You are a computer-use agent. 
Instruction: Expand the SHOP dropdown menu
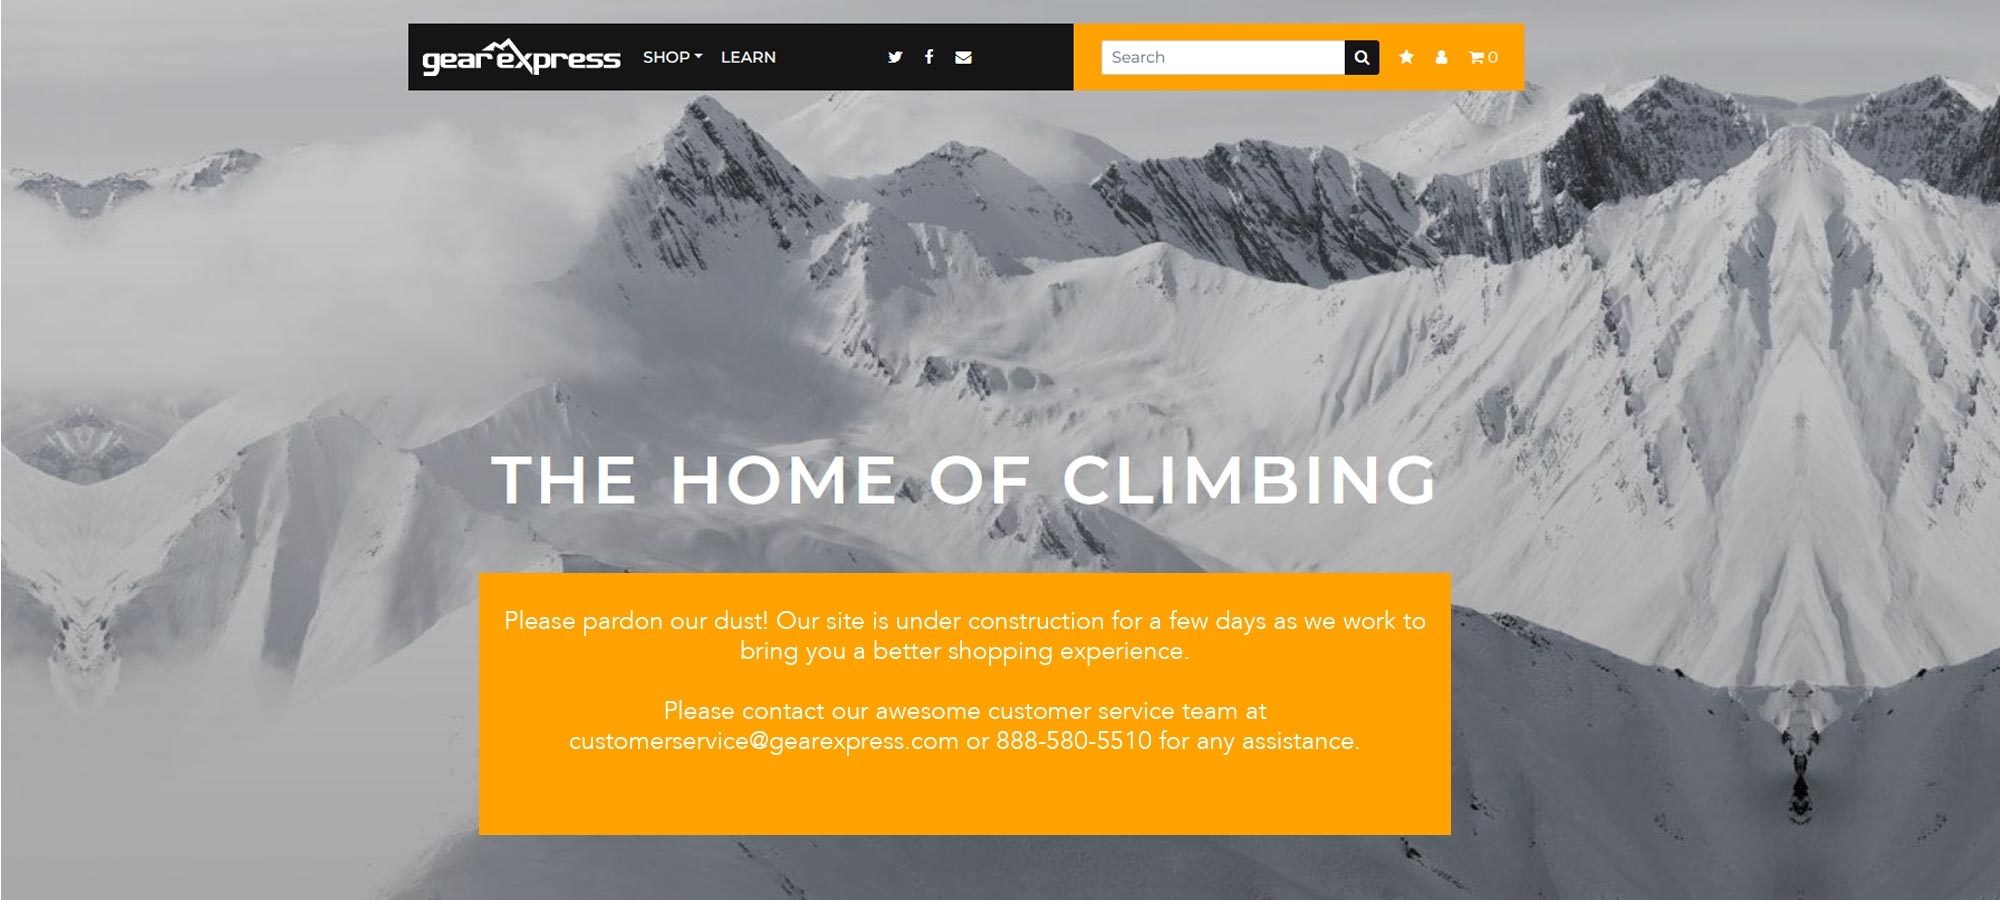pos(672,57)
